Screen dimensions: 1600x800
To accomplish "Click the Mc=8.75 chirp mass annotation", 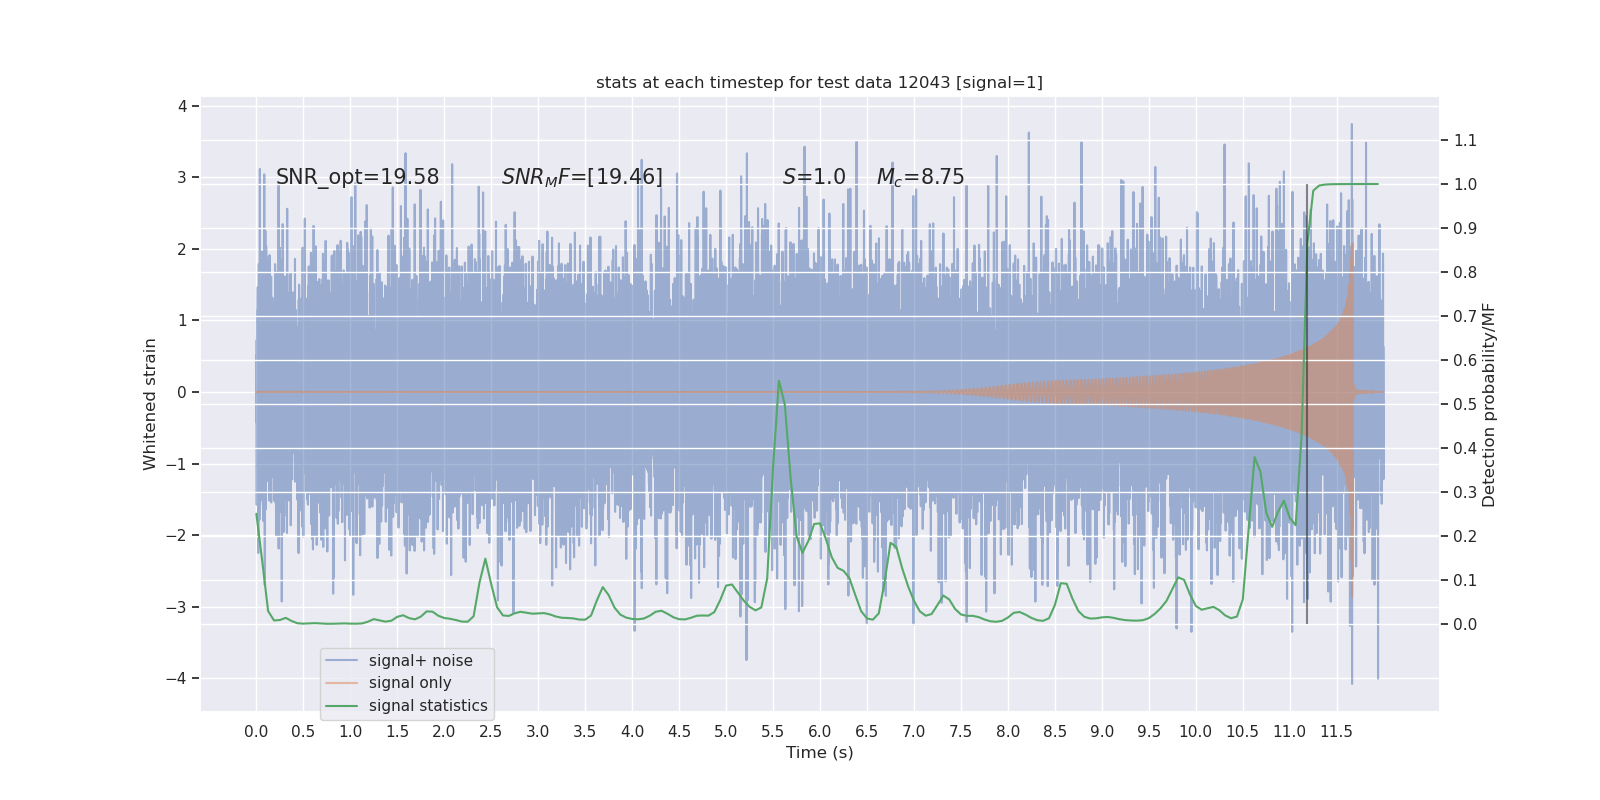I will pyautogui.click(x=921, y=177).
